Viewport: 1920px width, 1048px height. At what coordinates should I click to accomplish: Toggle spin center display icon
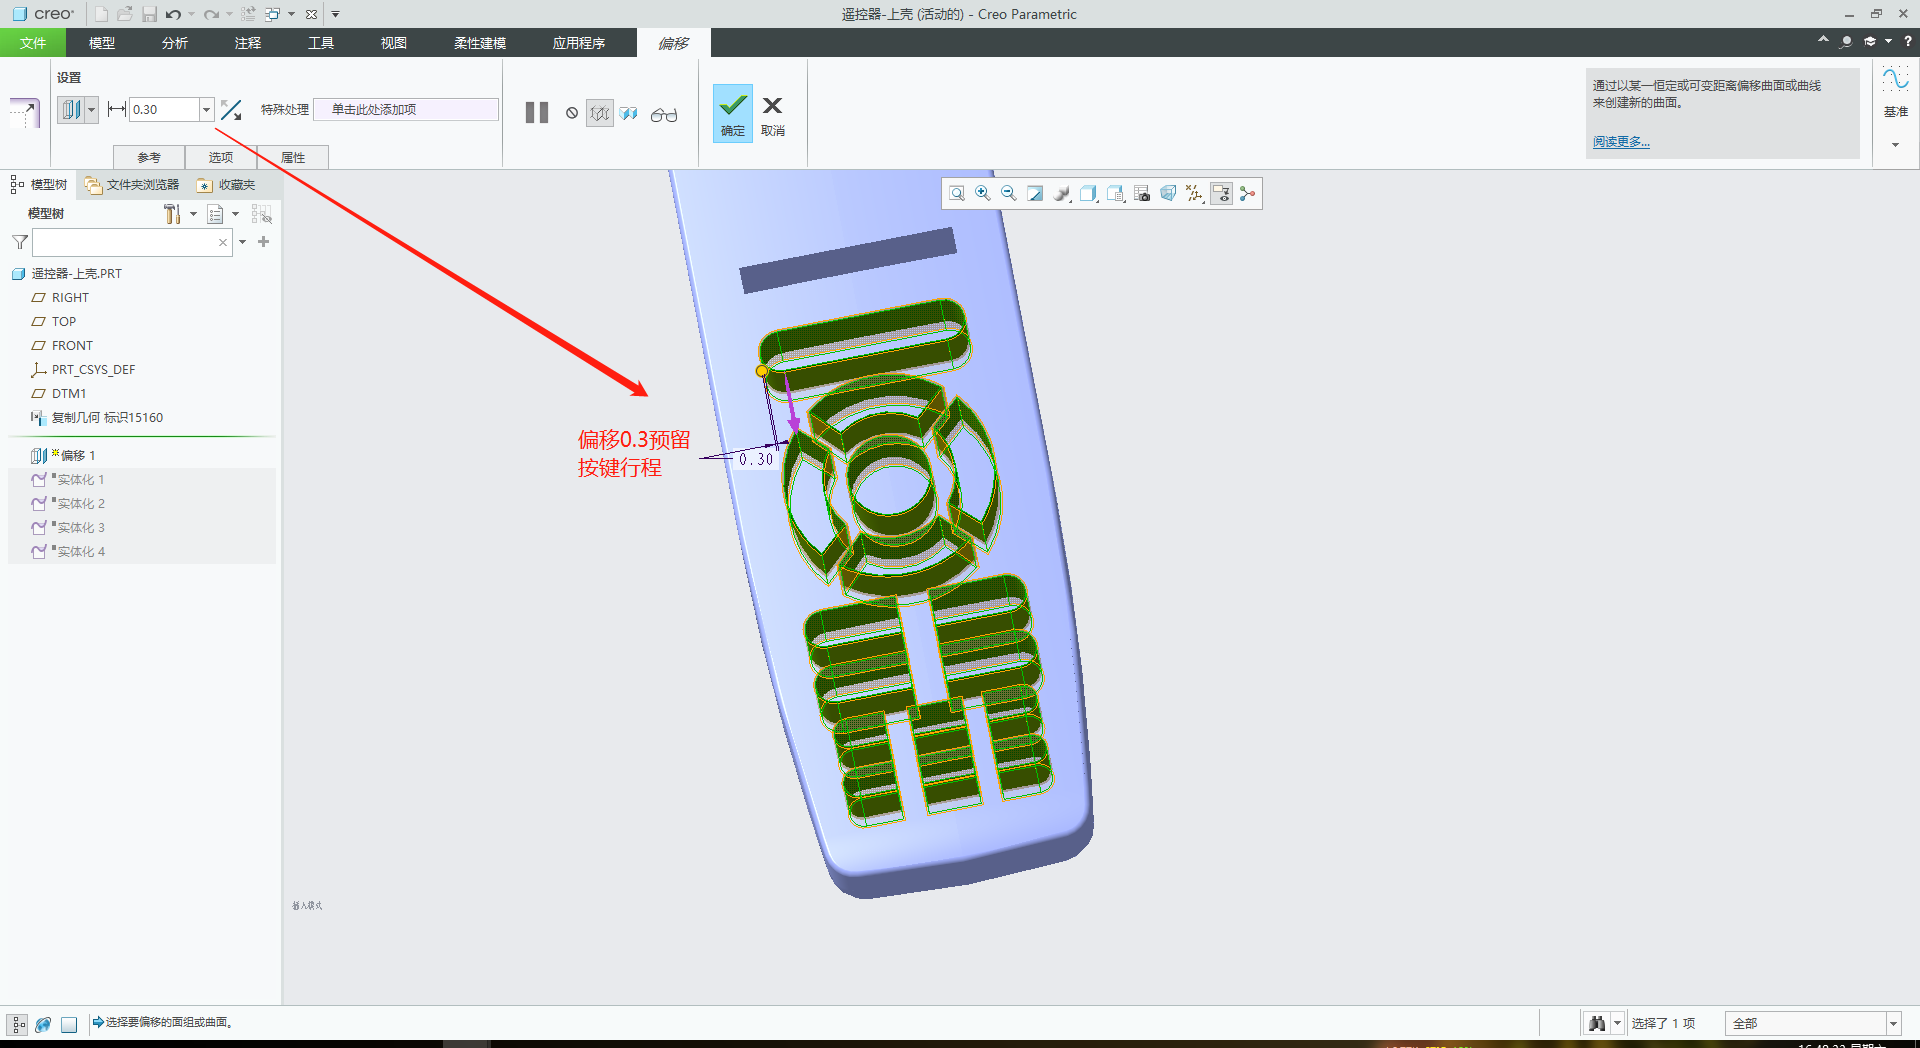pos(1247,194)
